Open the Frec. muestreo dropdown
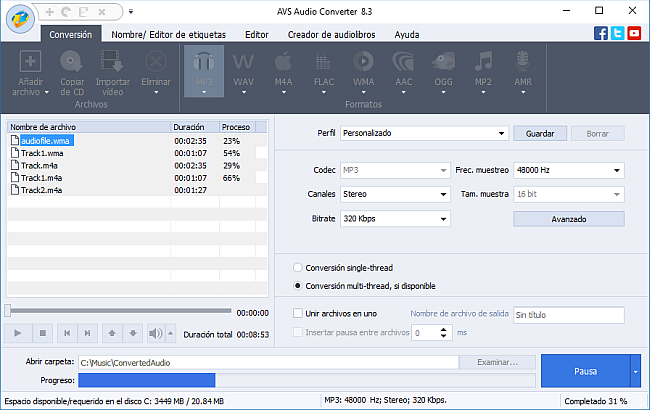 pyautogui.click(x=567, y=170)
